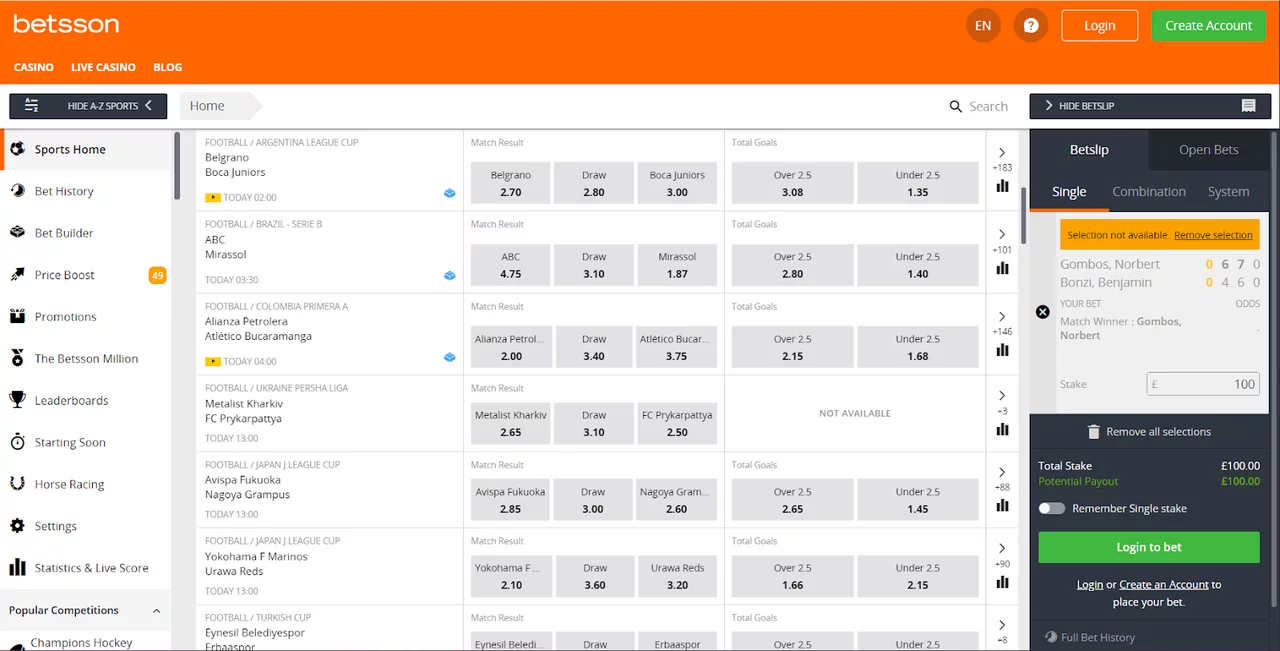
Task: Expand more markets for ABC vs Mirassol
Action: pyautogui.click(x=1002, y=234)
